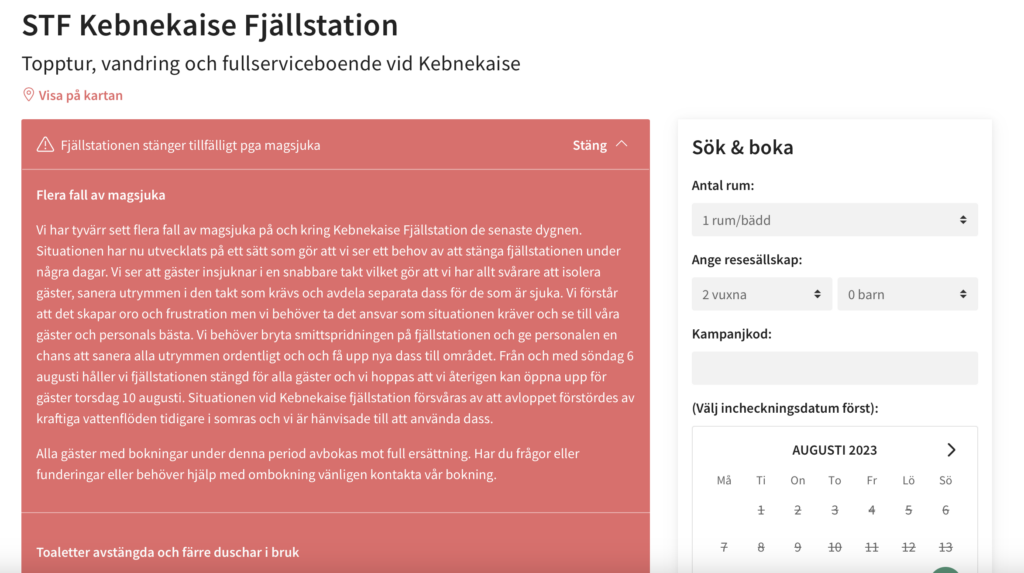Image resolution: width=1024 pixels, height=573 pixels.
Task: Click the alert title about magsjuka
Action: (x=191, y=145)
